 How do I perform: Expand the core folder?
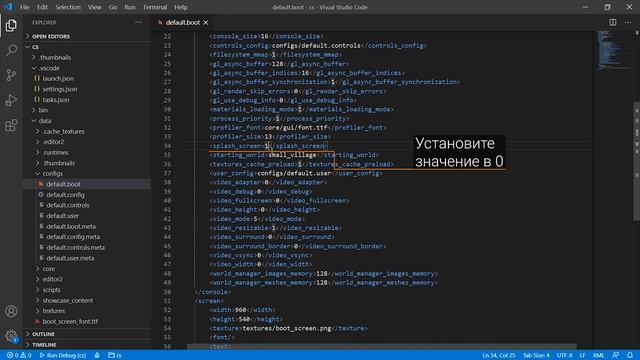pos(87,269)
